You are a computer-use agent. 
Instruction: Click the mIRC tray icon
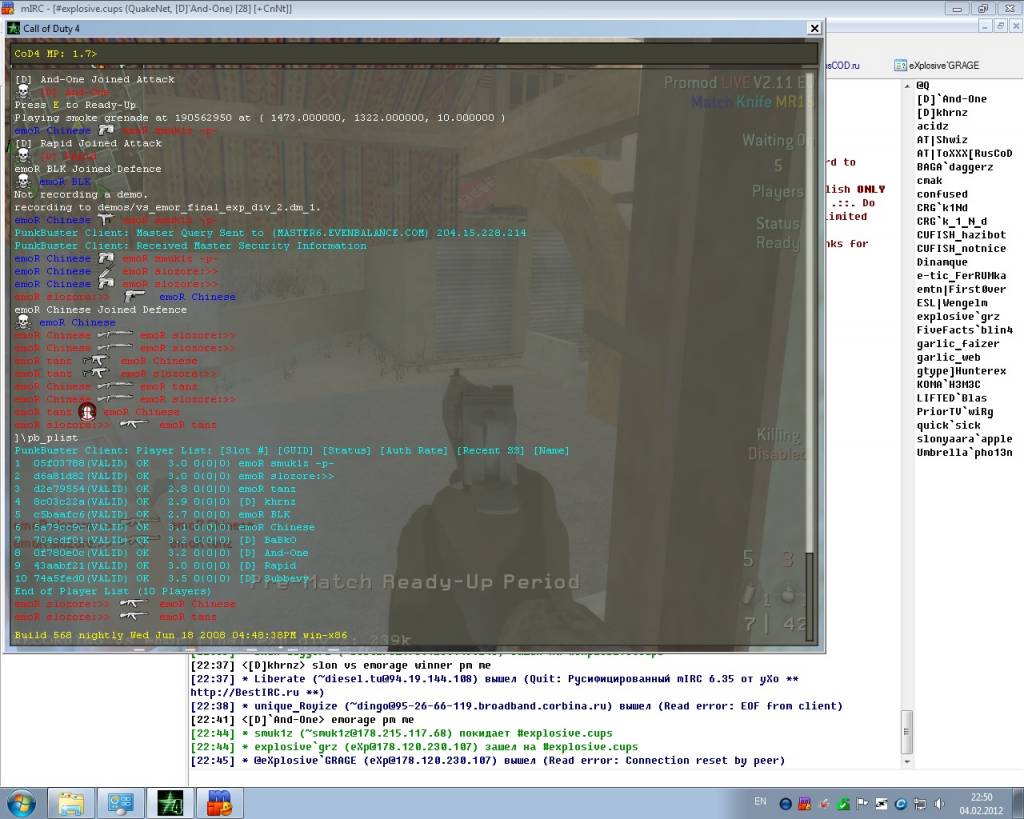tap(805, 803)
